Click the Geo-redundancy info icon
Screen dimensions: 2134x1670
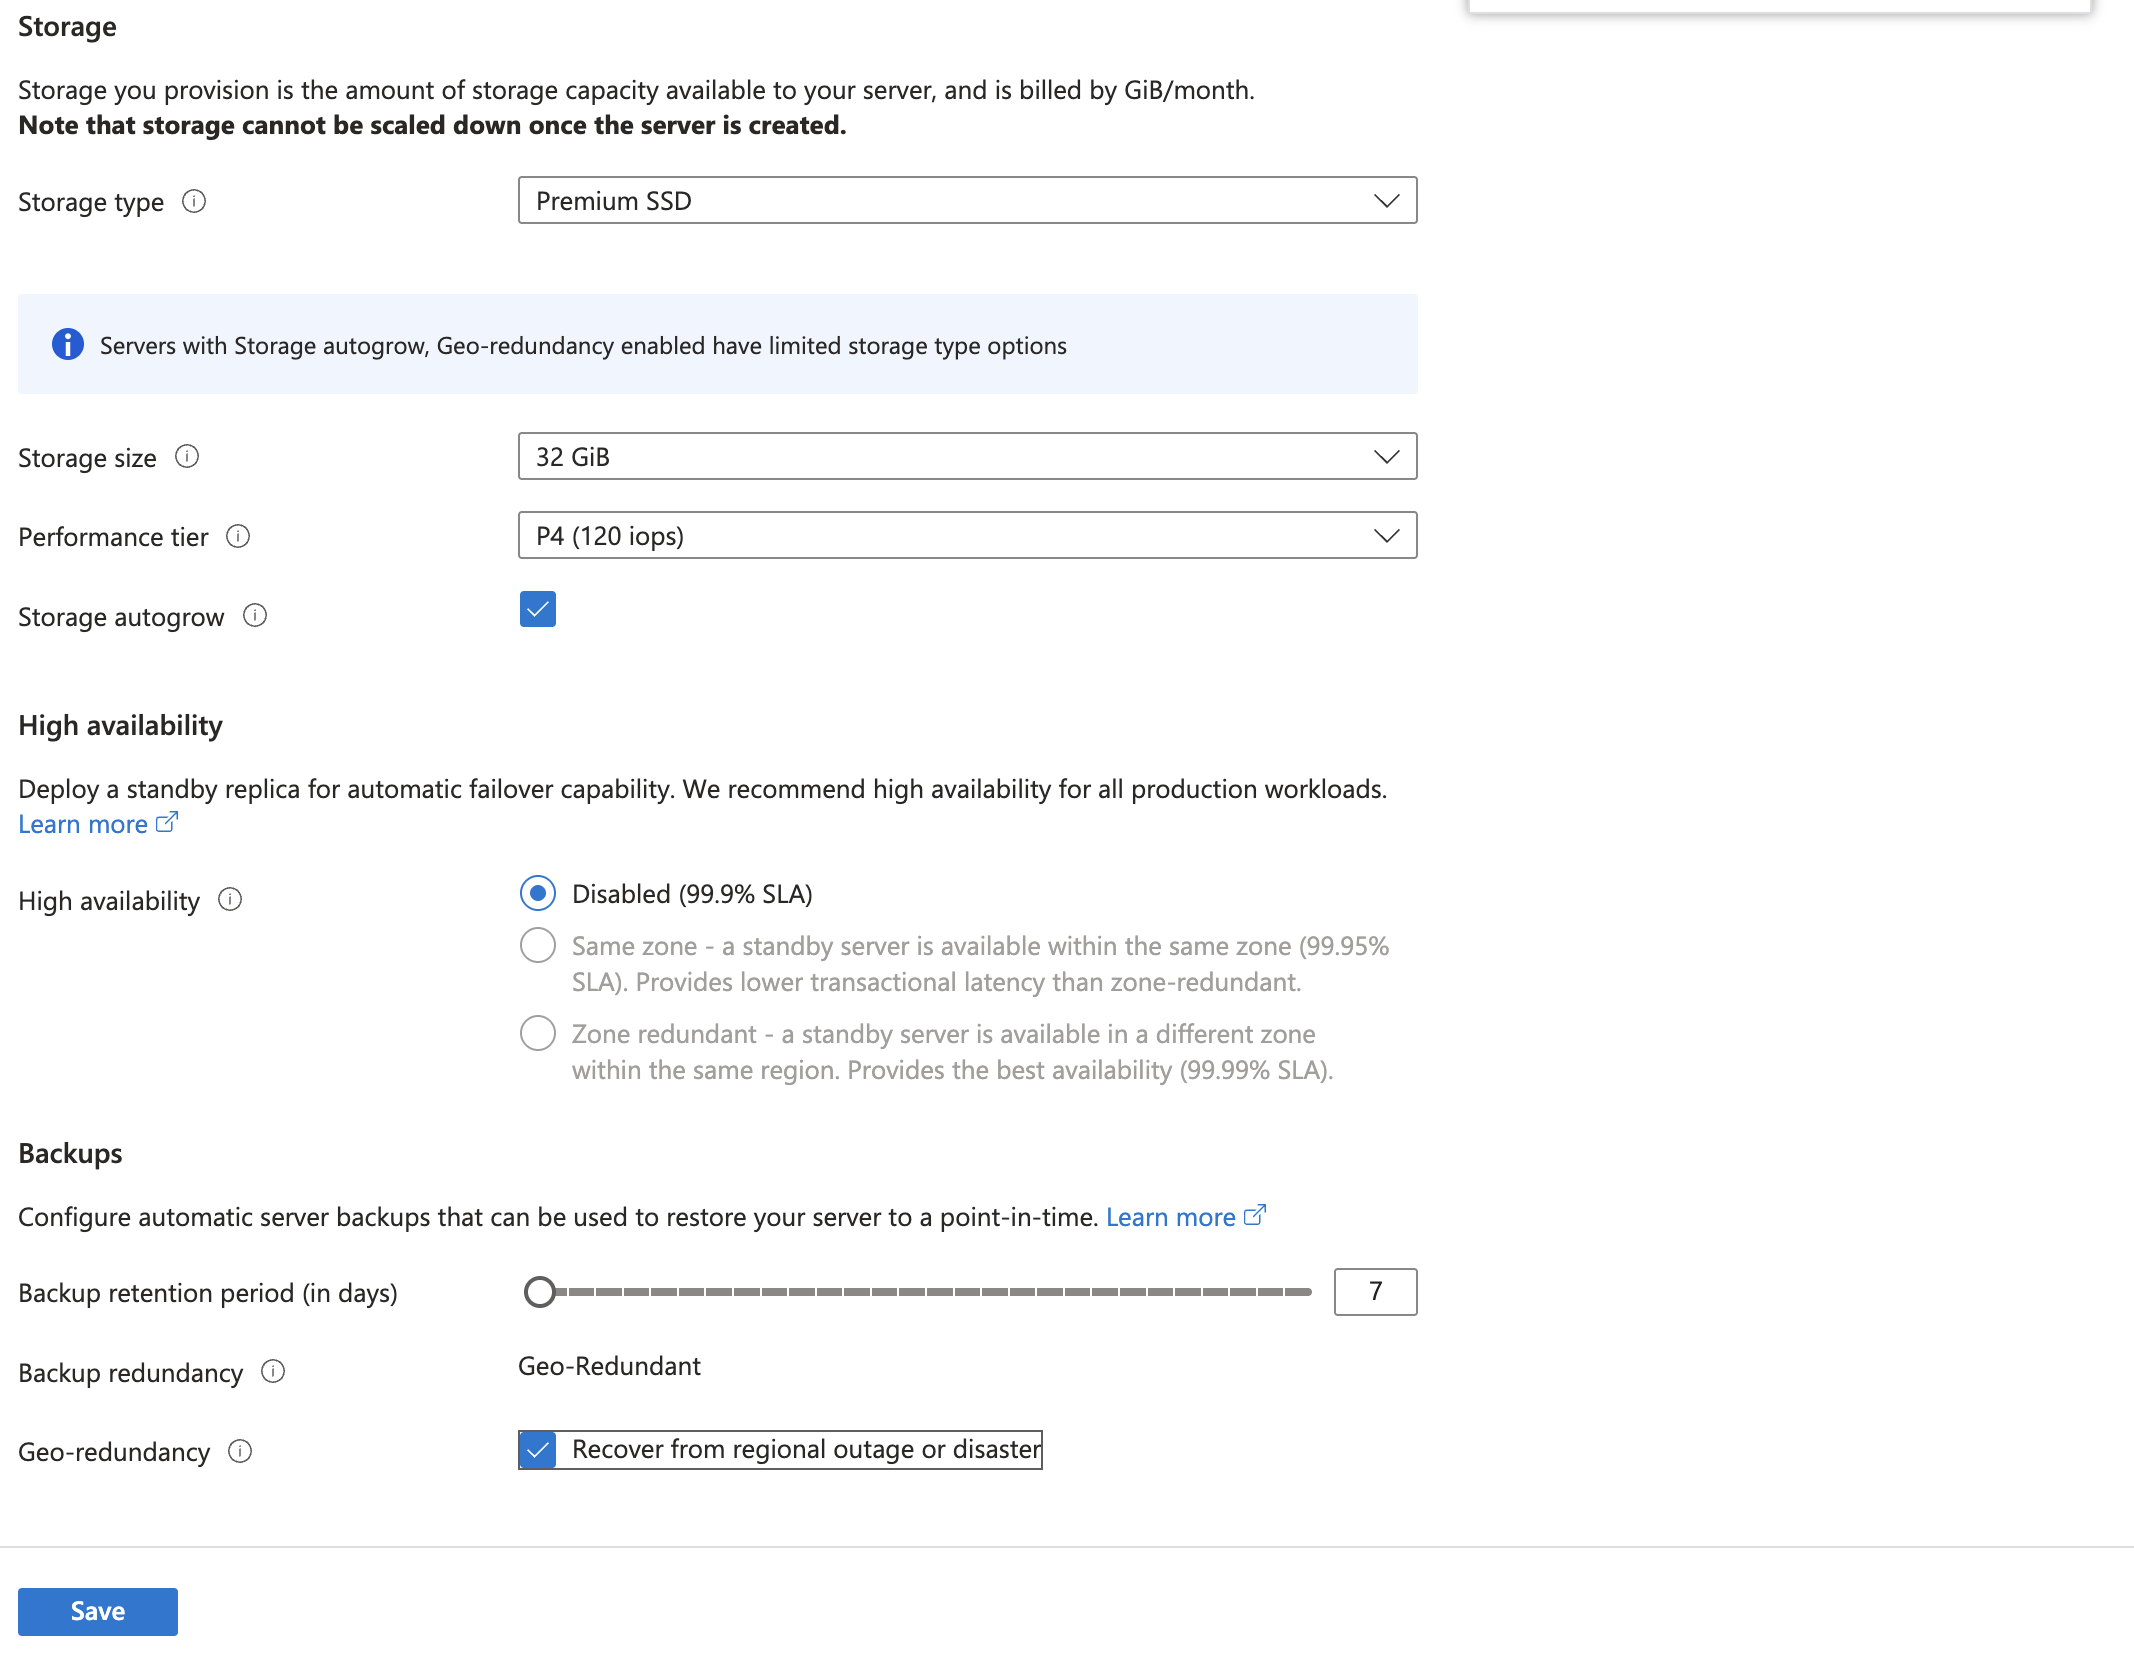pyautogui.click(x=240, y=1451)
